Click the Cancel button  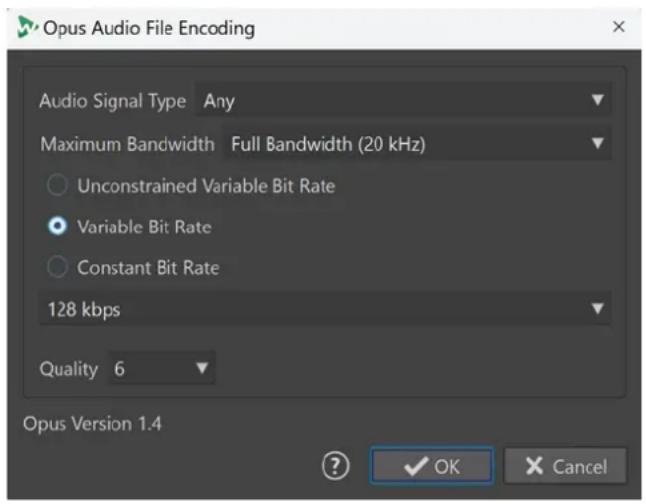(565, 466)
